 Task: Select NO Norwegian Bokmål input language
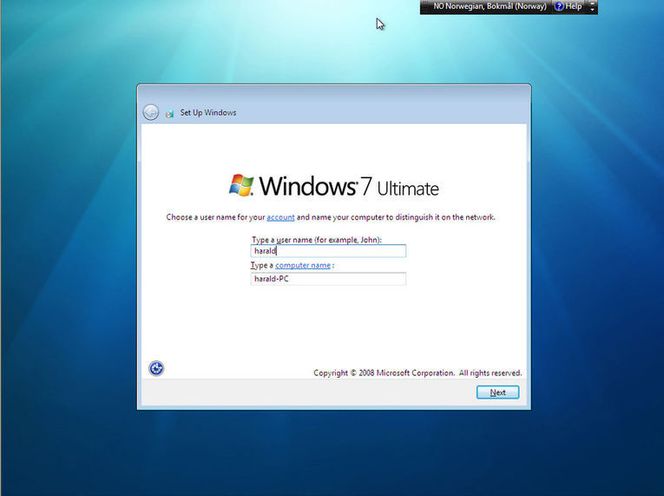tap(490, 6)
